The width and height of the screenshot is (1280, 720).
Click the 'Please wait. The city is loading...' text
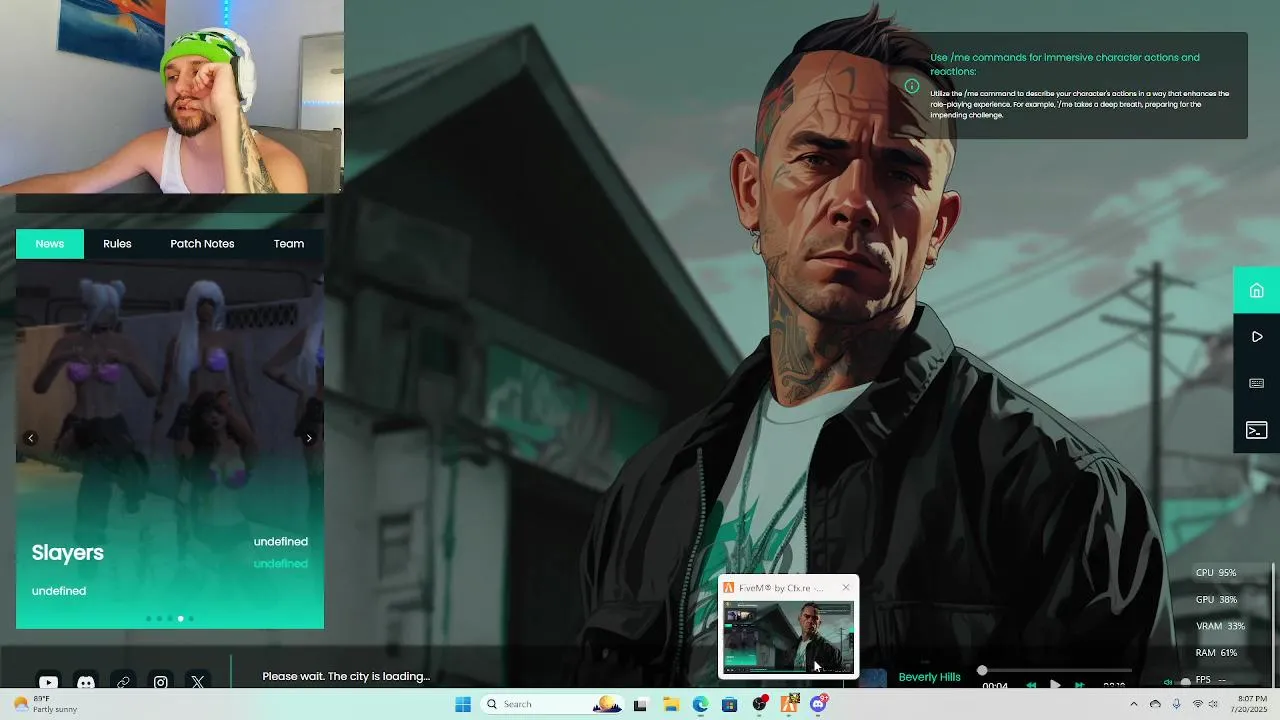point(346,676)
